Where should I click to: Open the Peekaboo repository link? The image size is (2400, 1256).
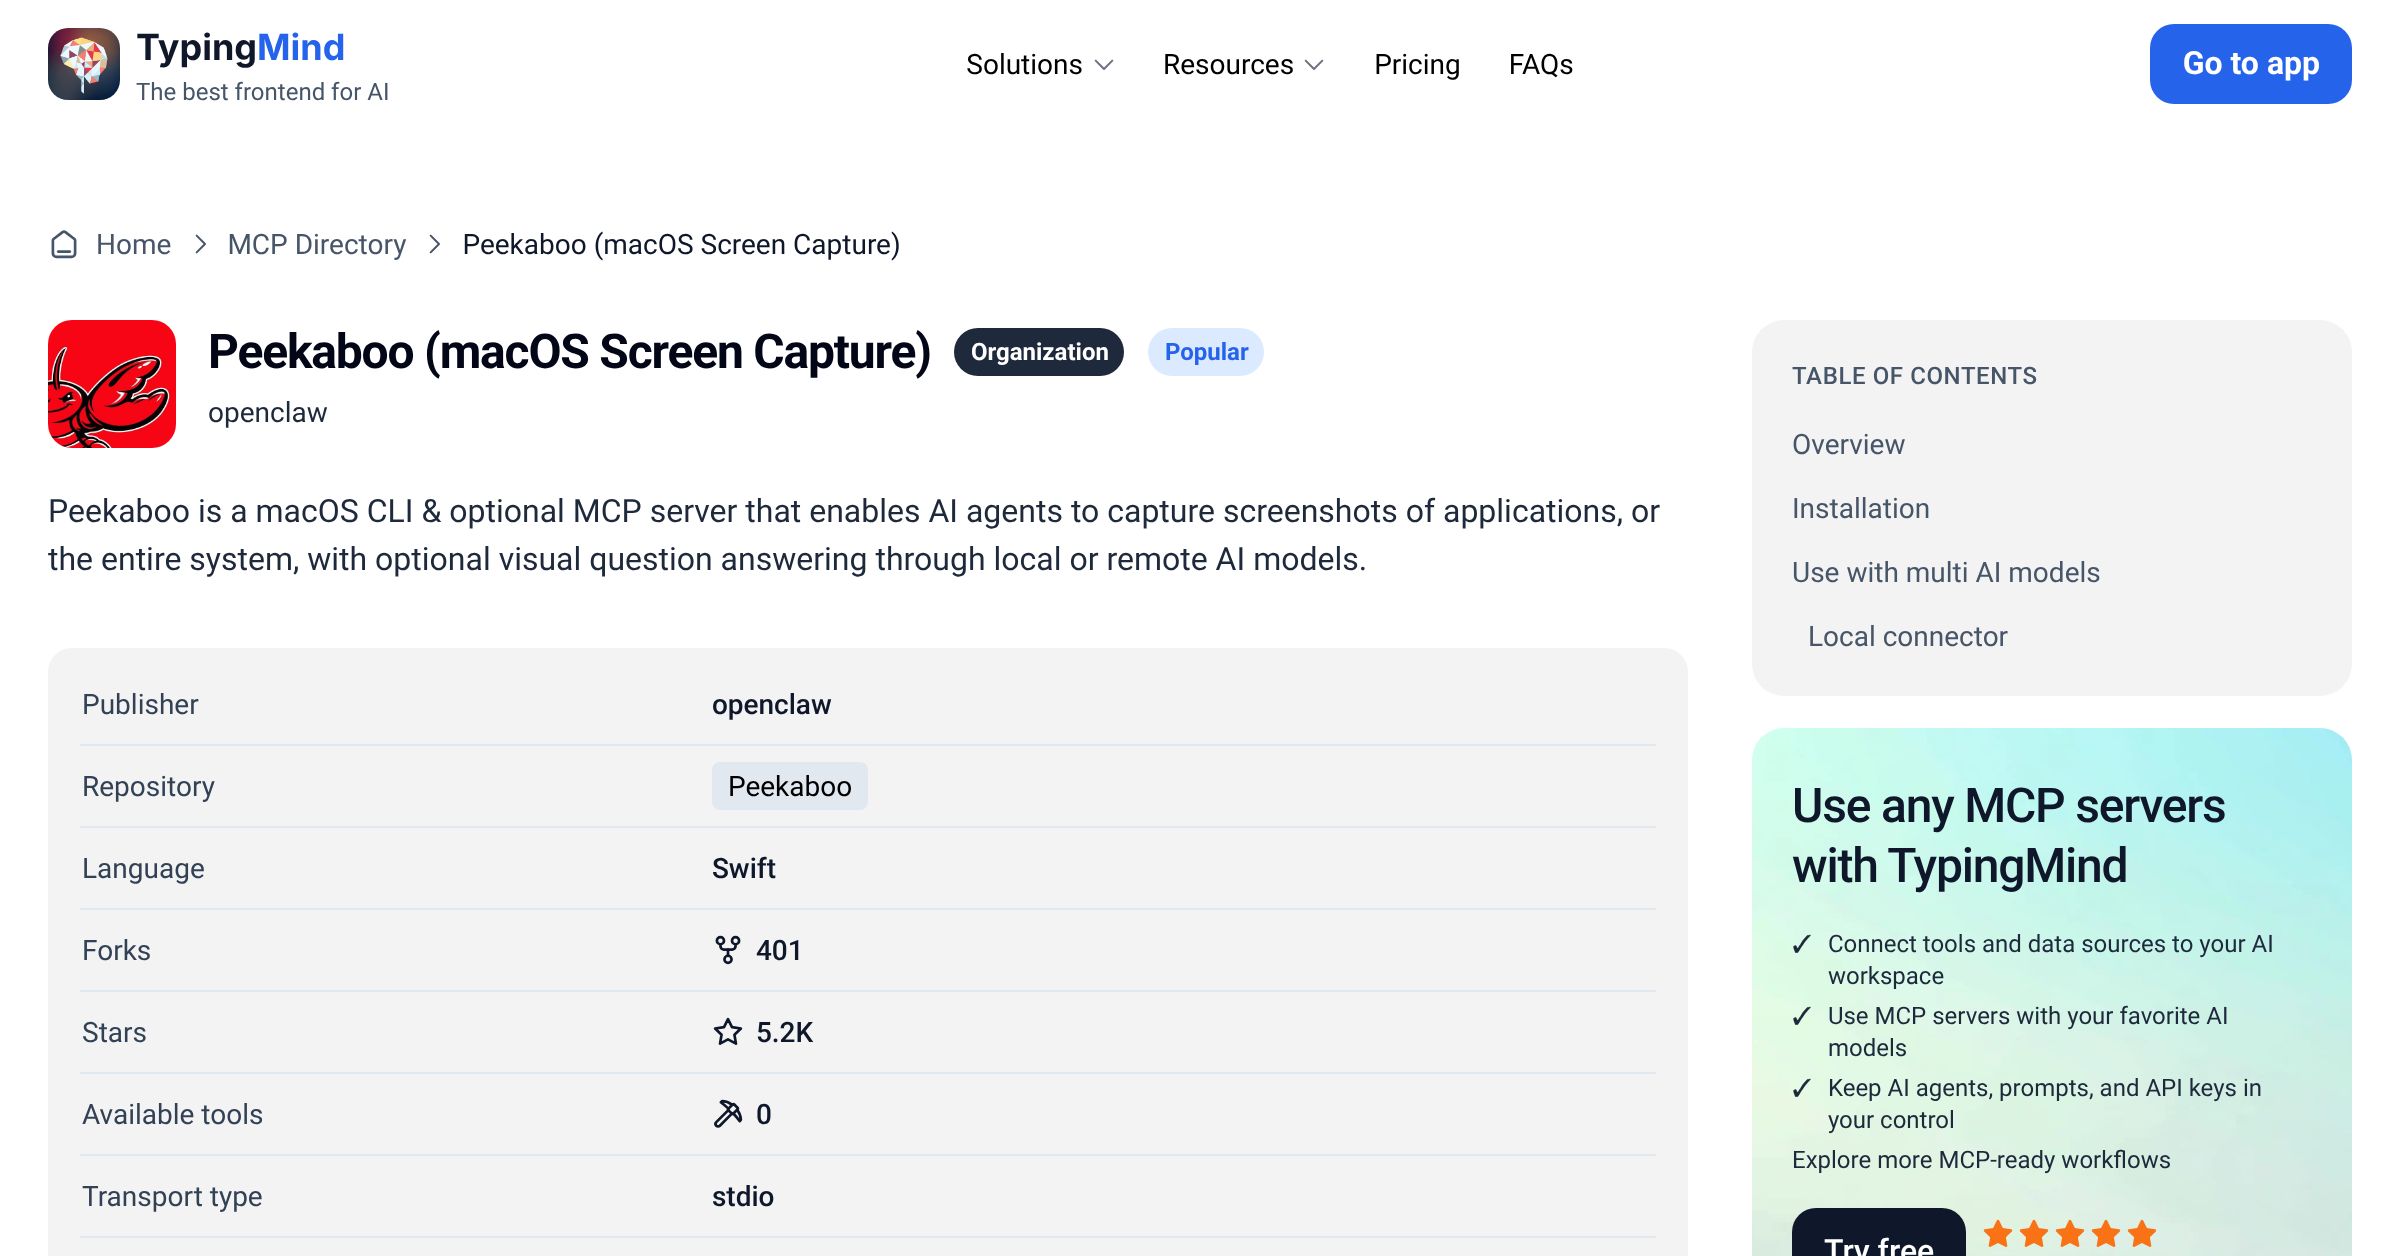click(790, 786)
